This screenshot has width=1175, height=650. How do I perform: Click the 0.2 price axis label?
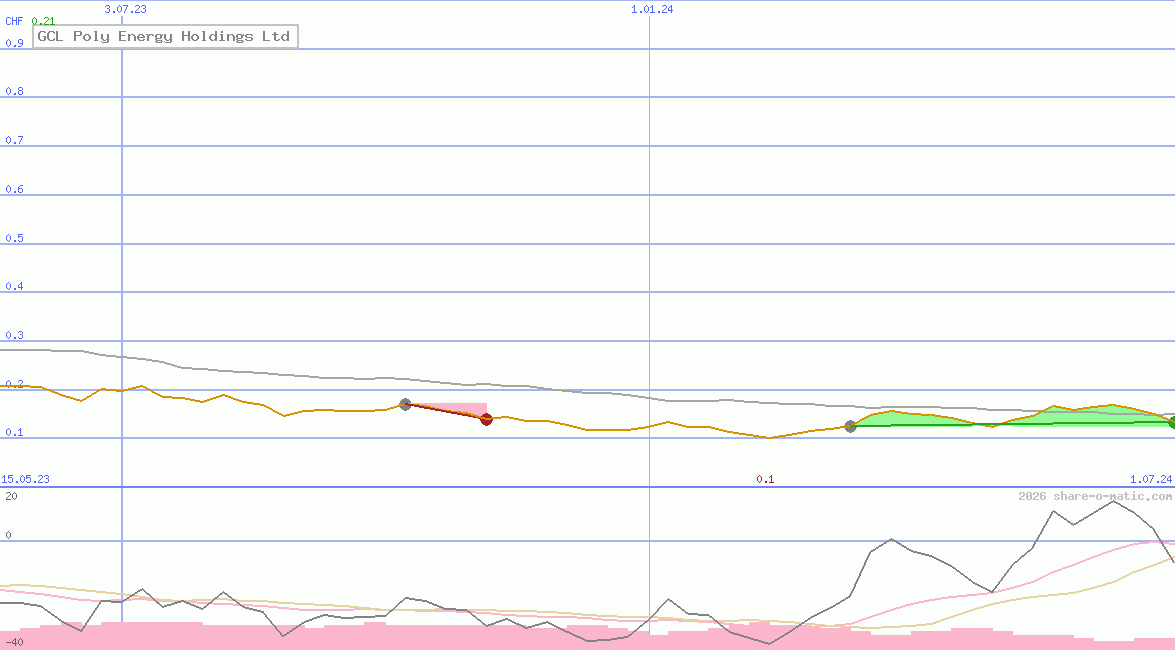click(14, 385)
